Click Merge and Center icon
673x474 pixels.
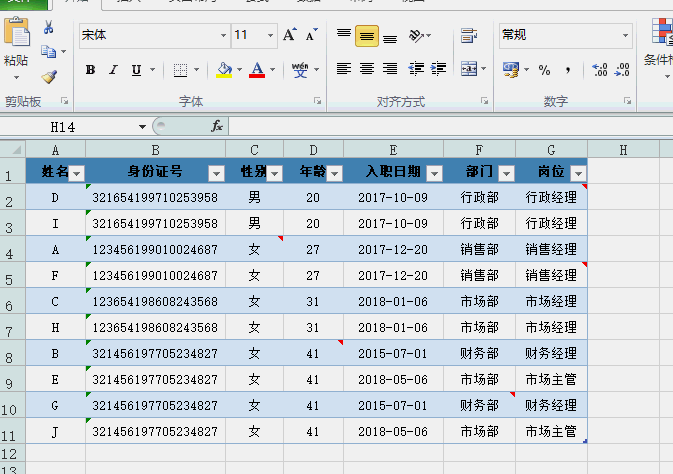click(469, 69)
